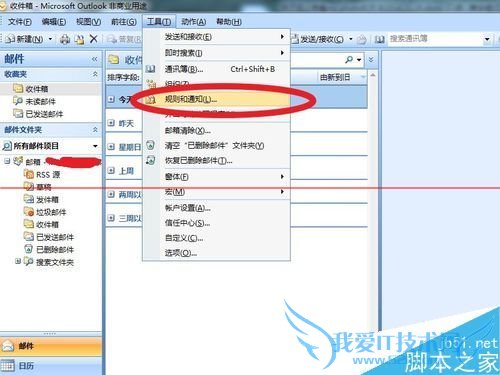Switch to the 邮件 navigation button
Image resolution: width=500 pixels, height=375 pixels.
pyautogui.click(x=51, y=346)
